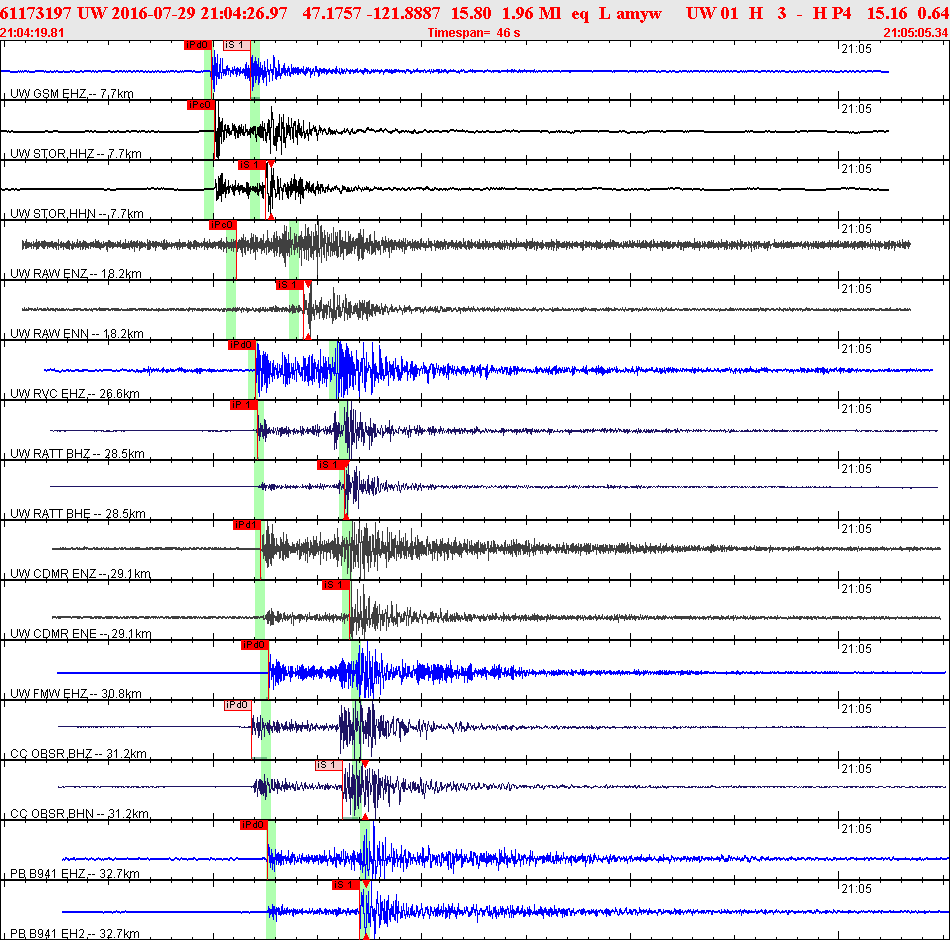Select the iPd0 pick flag on RVC EHZ

tap(242, 345)
